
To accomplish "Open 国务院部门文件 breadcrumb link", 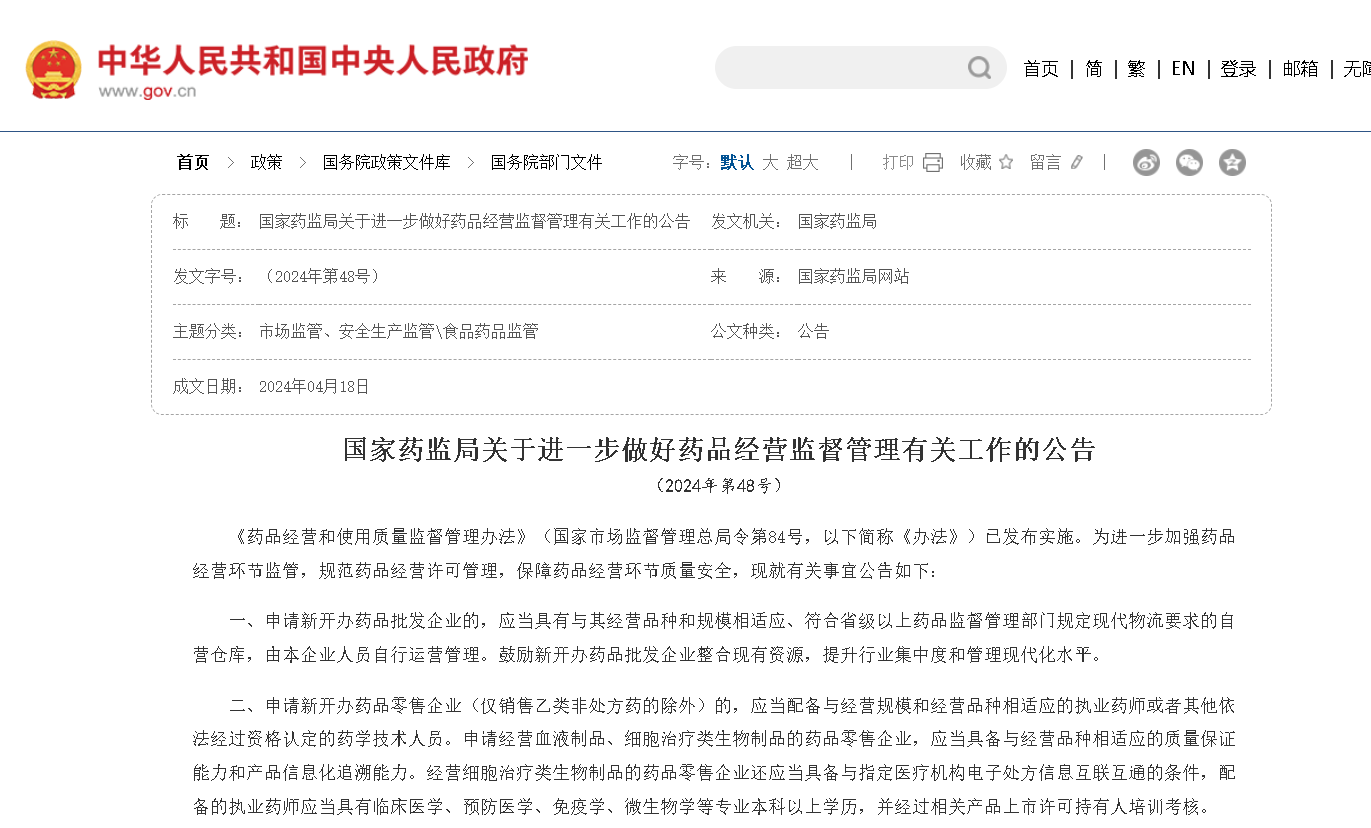I will [x=546, y=162].
